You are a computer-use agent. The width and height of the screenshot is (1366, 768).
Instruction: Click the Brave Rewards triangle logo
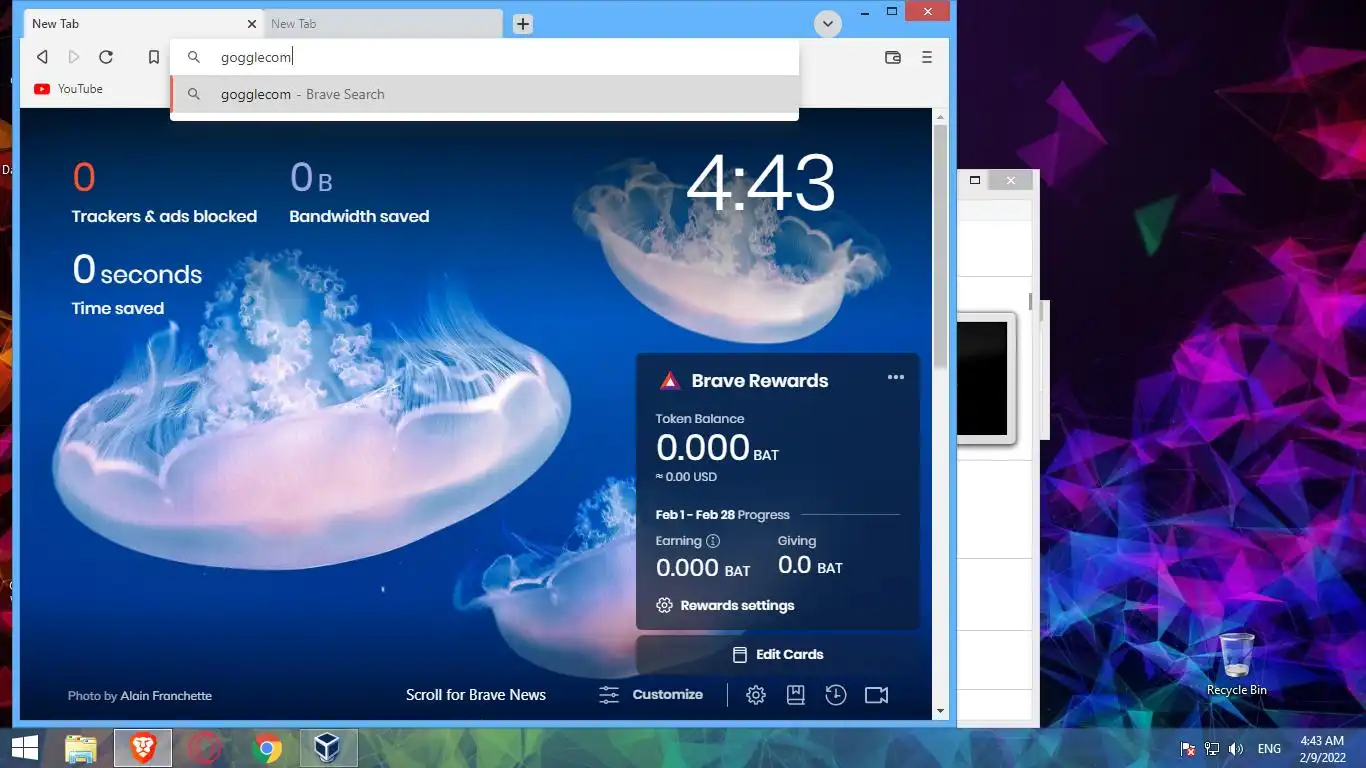(669, 380)
